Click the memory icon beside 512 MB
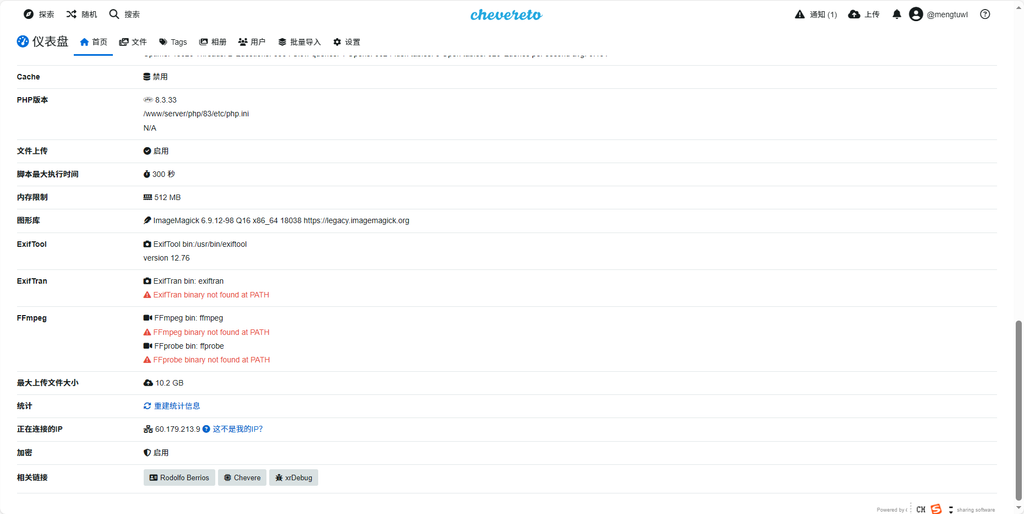 tap(148, 197)
